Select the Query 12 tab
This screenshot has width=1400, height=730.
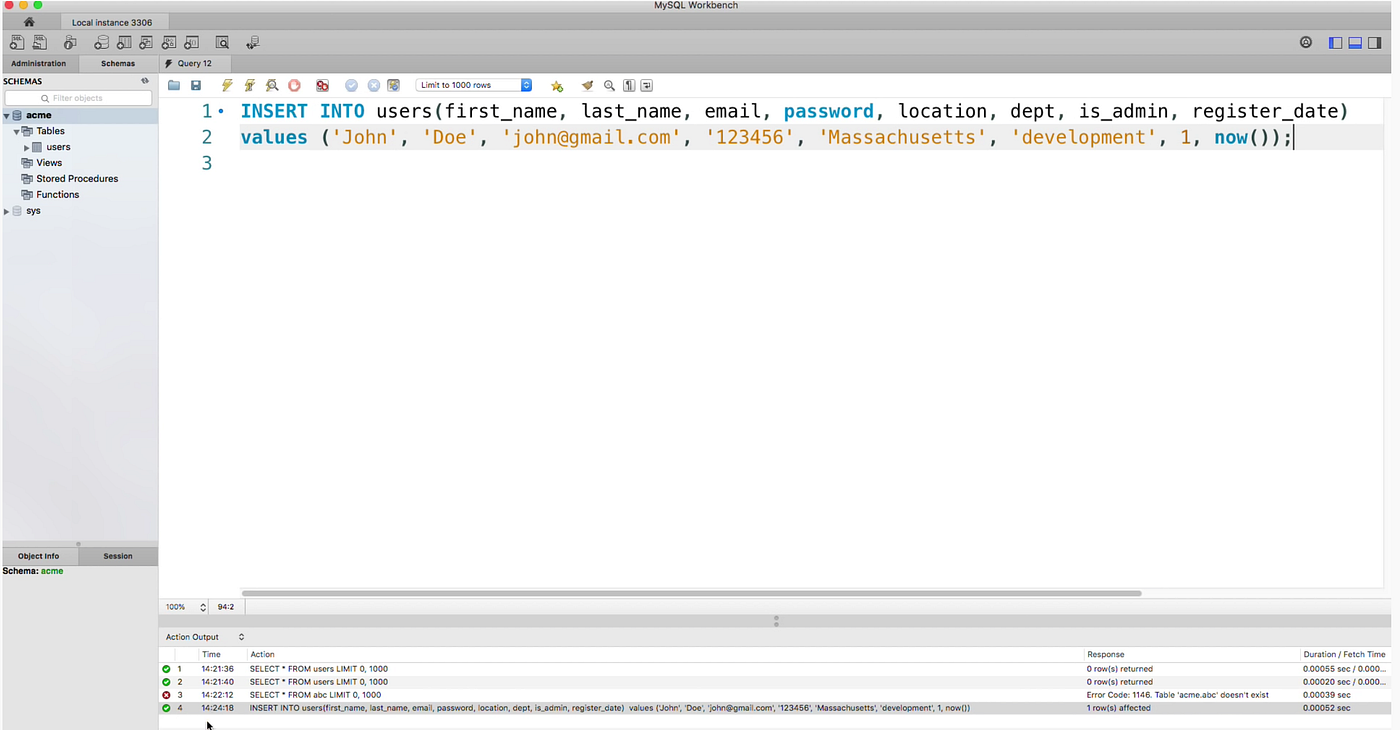(192, 62)
